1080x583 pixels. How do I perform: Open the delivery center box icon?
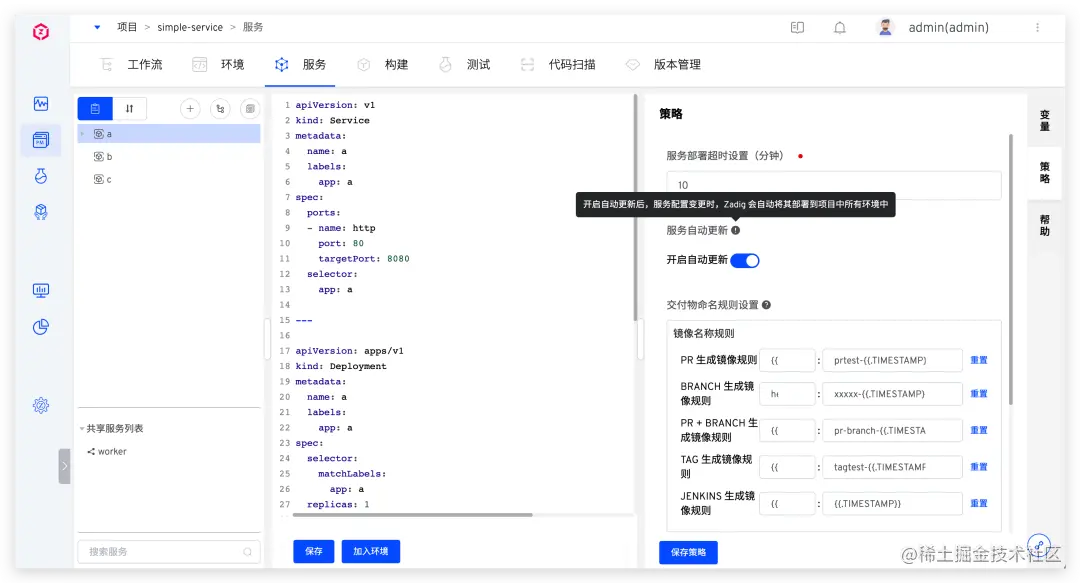(41, 211)
